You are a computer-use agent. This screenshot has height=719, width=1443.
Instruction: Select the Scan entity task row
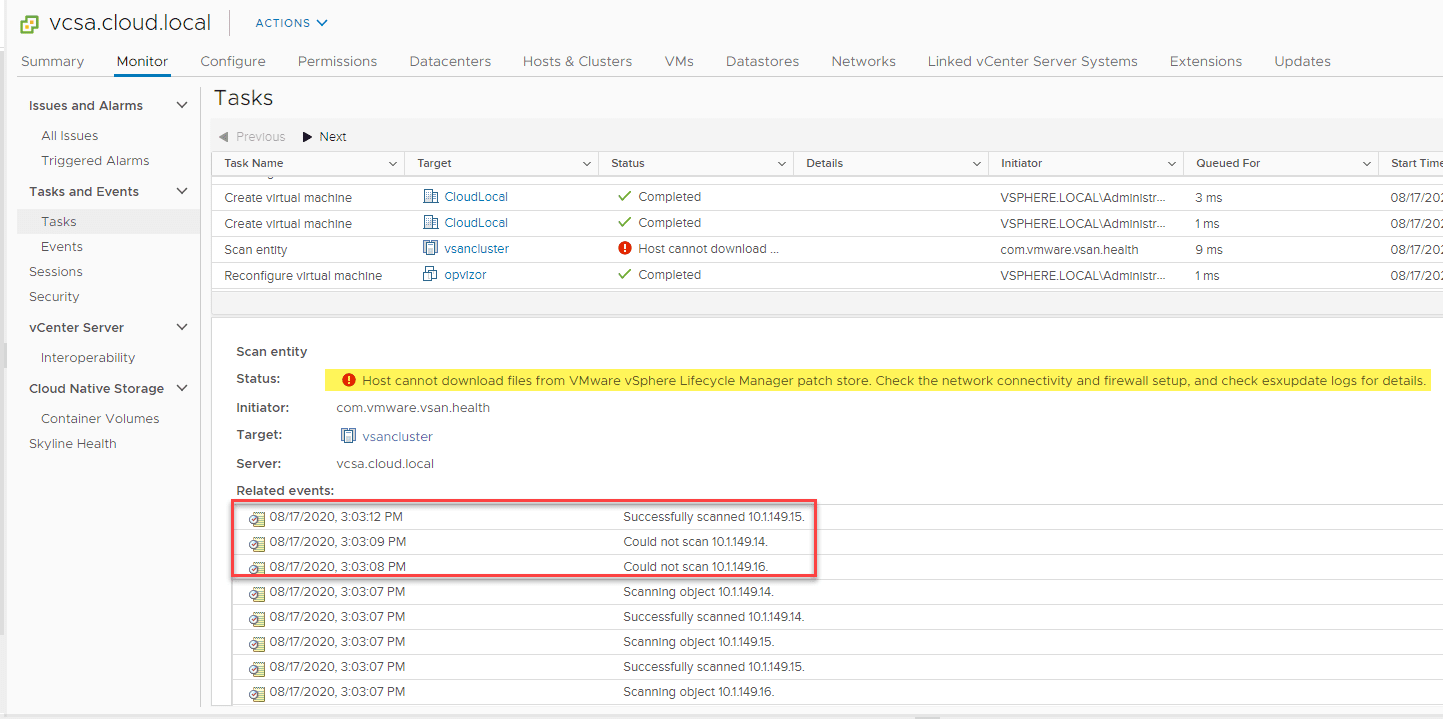click(x=256, y=249)
